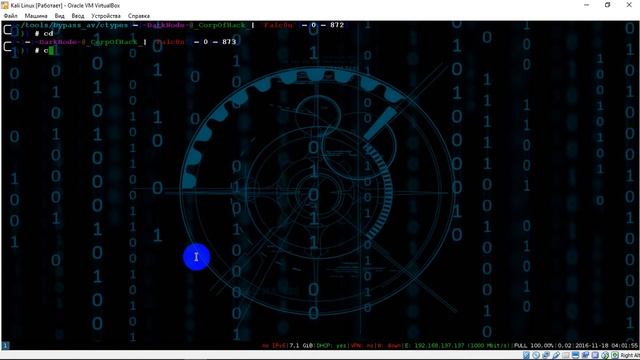Viewport: 640px width, 360px height.
Task: Minimize the VirtualBox window
Action: tap(587, 5)
